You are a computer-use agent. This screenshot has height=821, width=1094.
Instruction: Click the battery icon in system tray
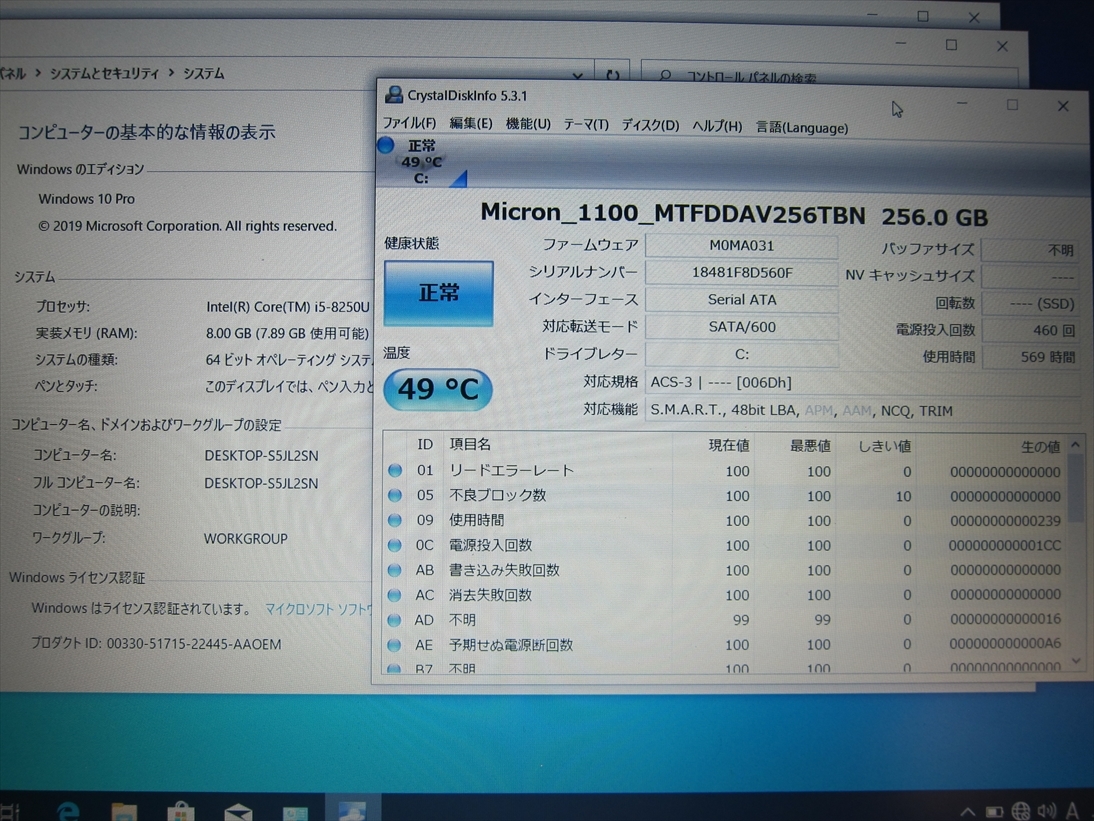point(995,812)
